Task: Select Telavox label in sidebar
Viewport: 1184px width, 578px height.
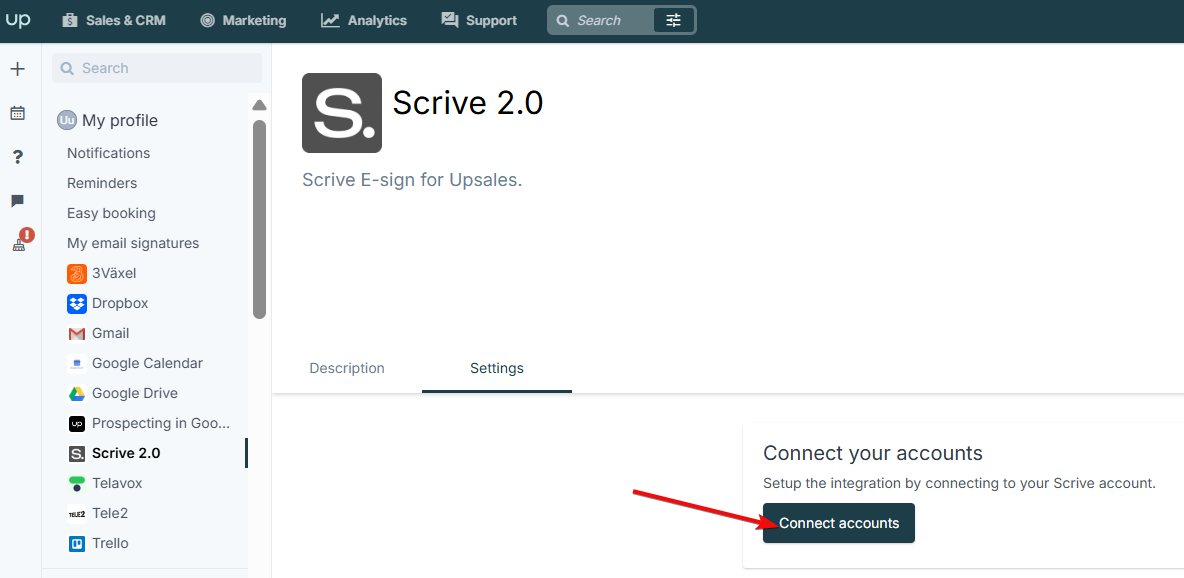Action: 117,483
